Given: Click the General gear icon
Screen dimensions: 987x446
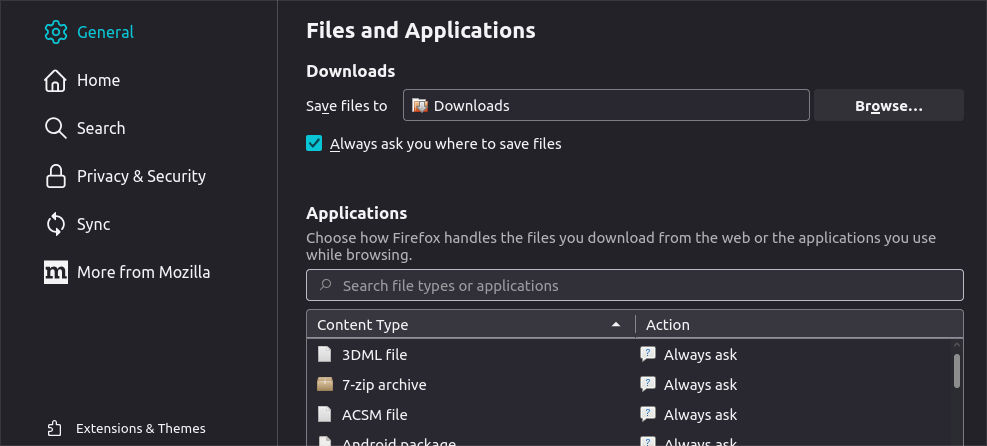Looking at the screenshot, I should click(x=56, y=32).
